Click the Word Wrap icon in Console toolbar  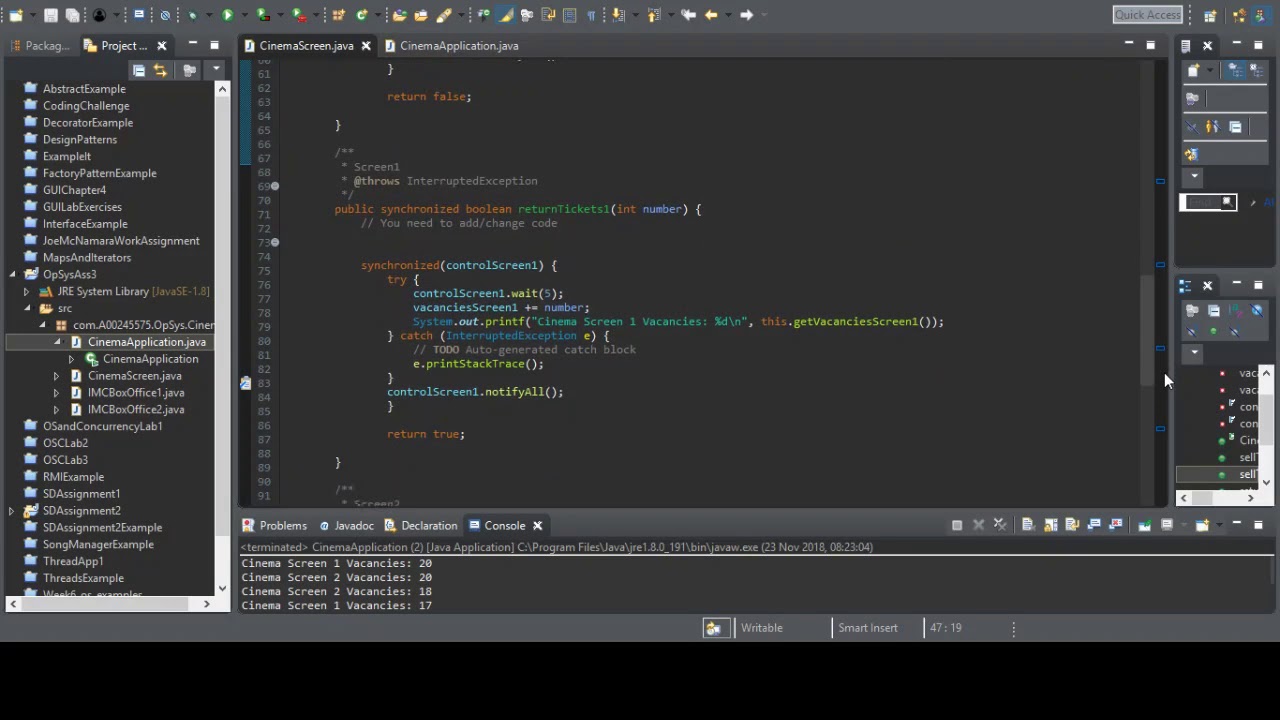(x=1072, y=525)
